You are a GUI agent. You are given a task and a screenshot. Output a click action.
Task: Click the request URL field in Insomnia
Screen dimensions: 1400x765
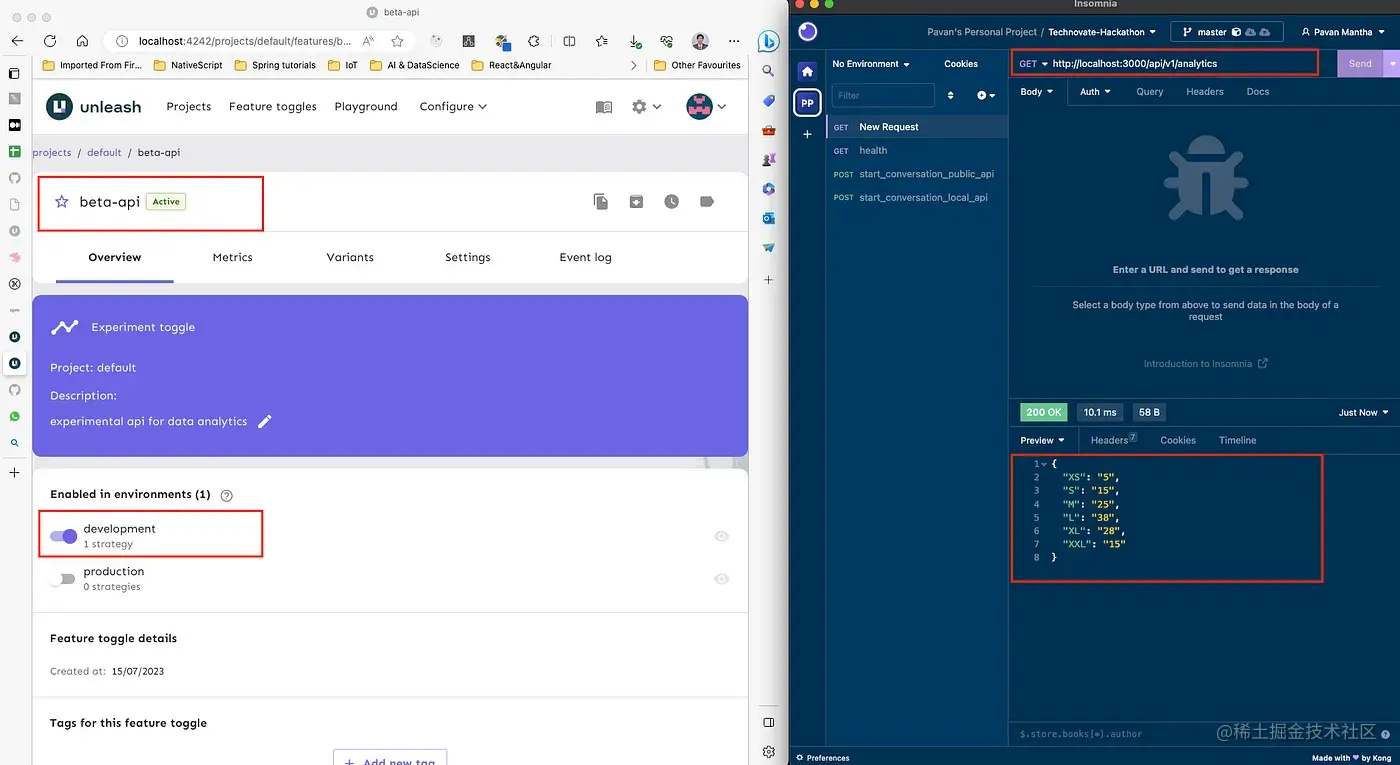[1184, 63]
